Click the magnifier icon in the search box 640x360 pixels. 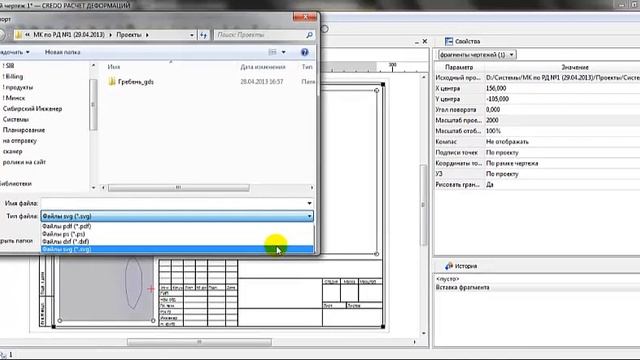tap(309, 35)
